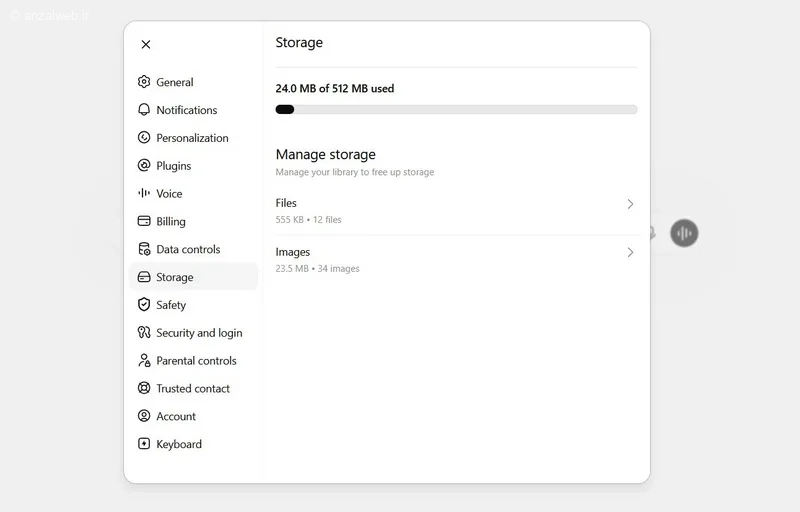Open the General settings tab

pos(174,82)
